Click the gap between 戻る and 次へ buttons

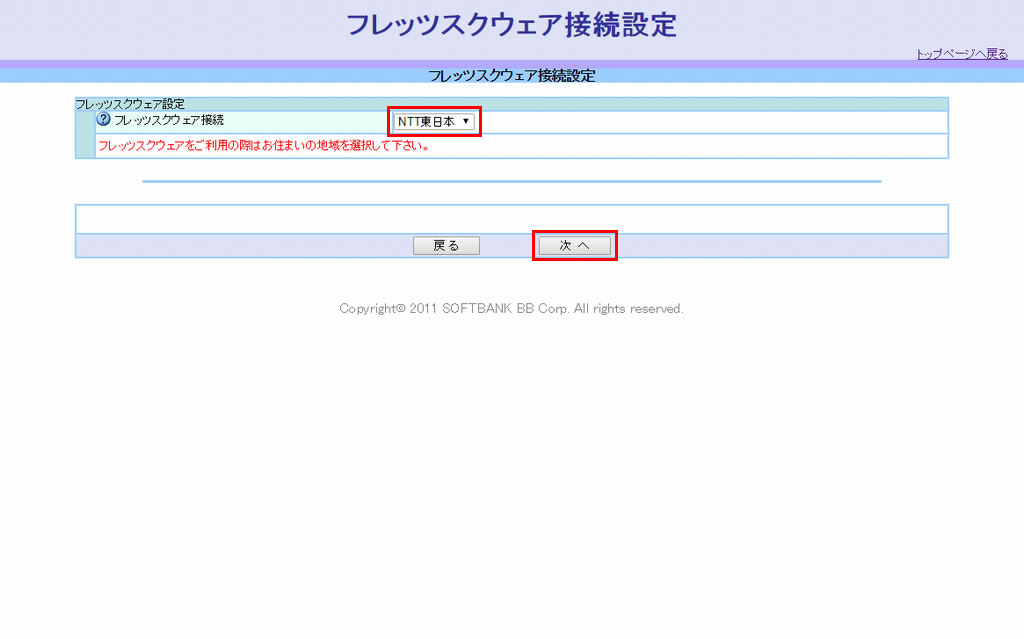(508, 246)
